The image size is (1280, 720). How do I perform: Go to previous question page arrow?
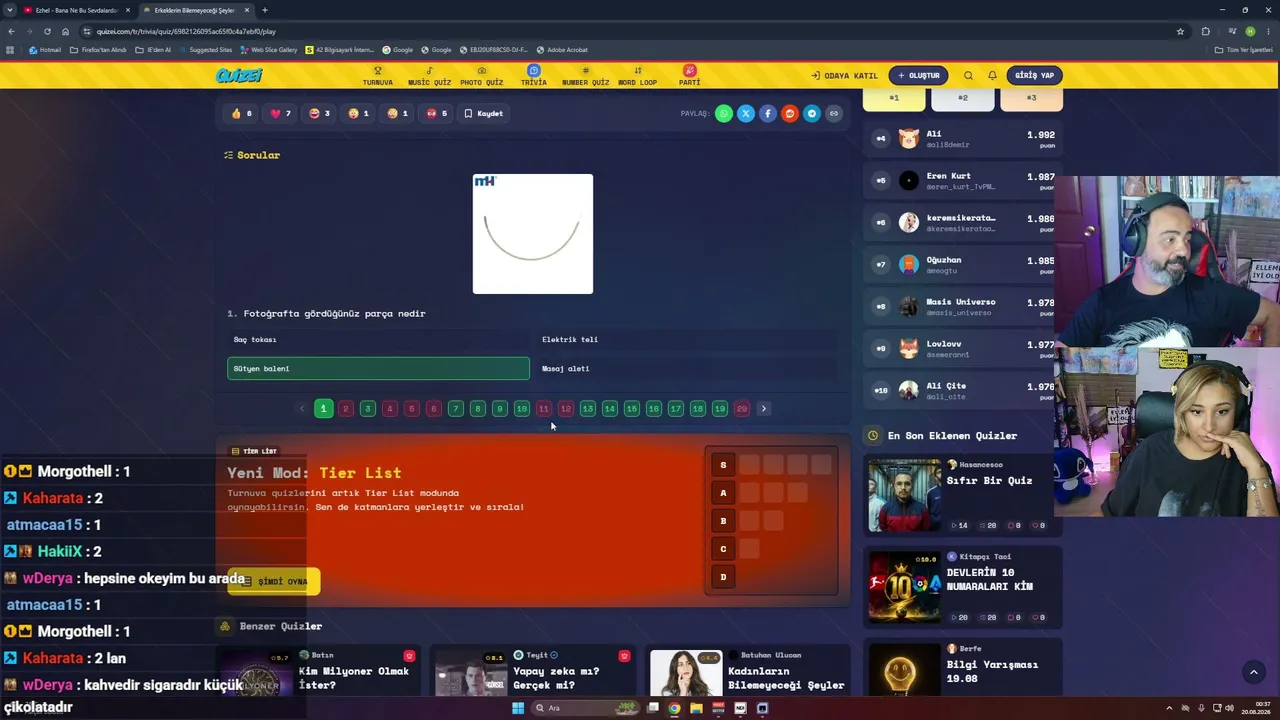coord(302,409)
